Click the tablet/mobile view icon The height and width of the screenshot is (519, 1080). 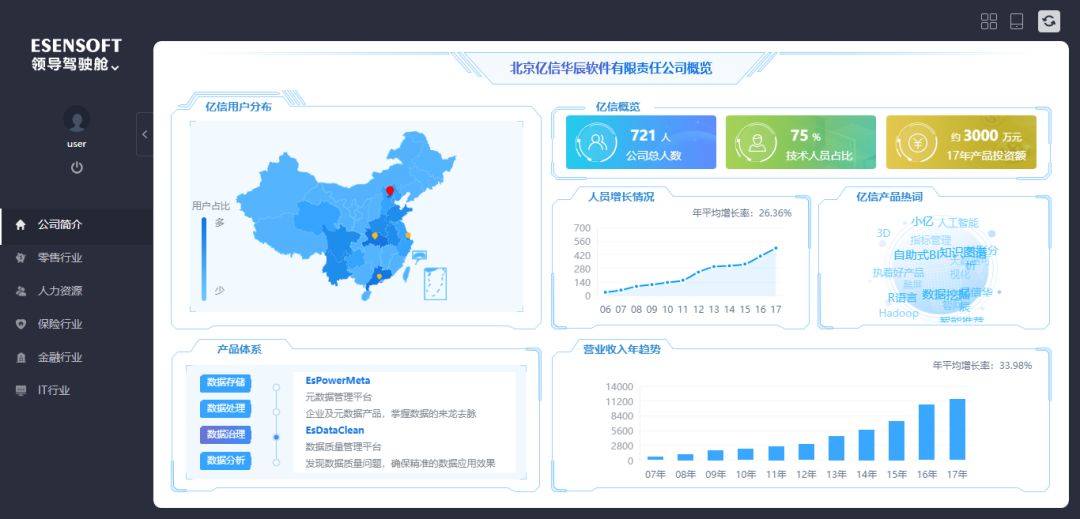[1017, 21]
